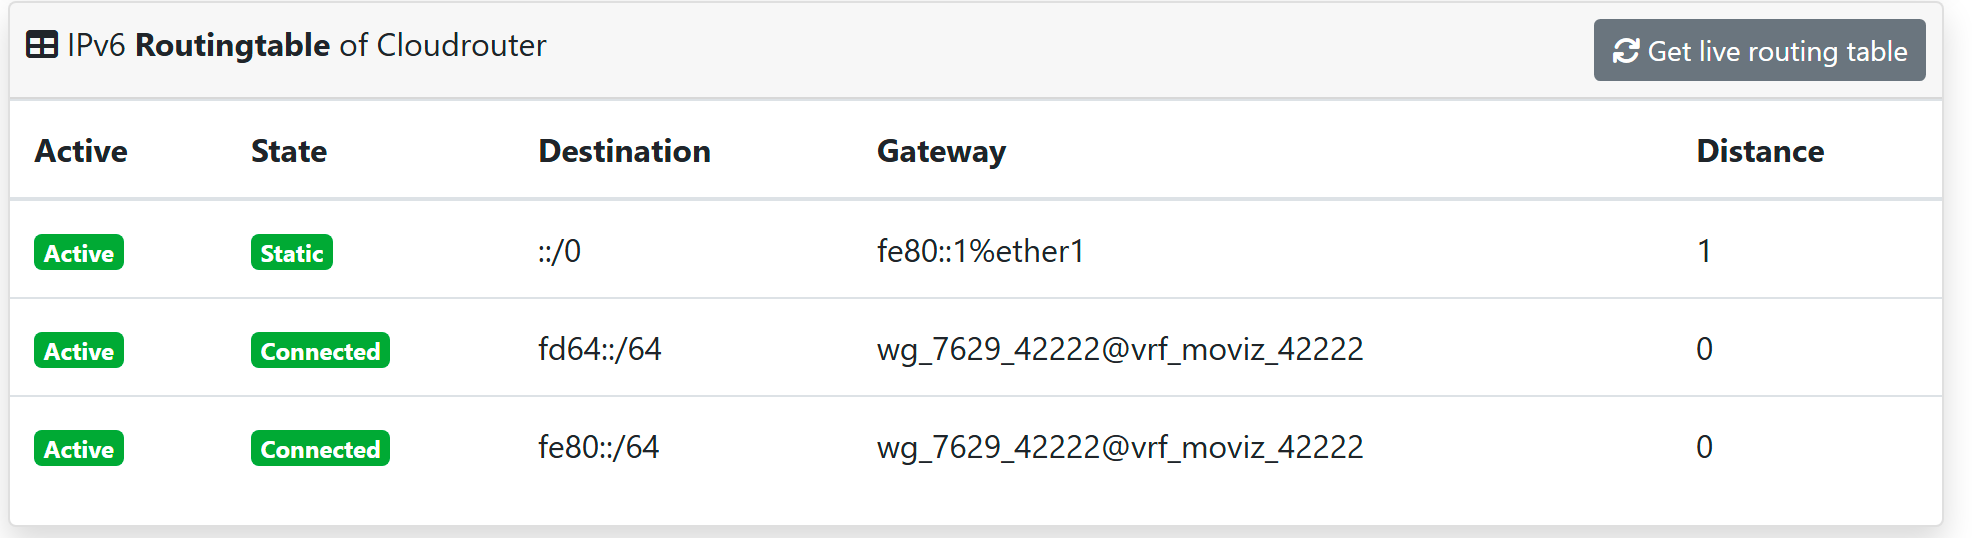Viewport: 1972px width, 538px height.
Task: Click the Connected badge for fe80::/64
Action: 320,449
